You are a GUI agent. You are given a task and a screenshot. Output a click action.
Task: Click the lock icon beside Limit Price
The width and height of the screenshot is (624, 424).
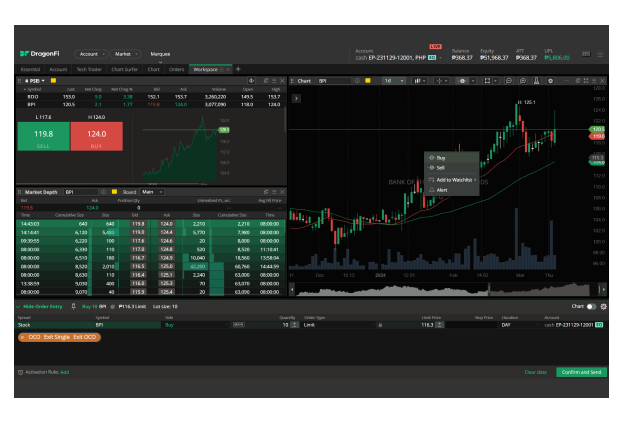click(380, 325)
